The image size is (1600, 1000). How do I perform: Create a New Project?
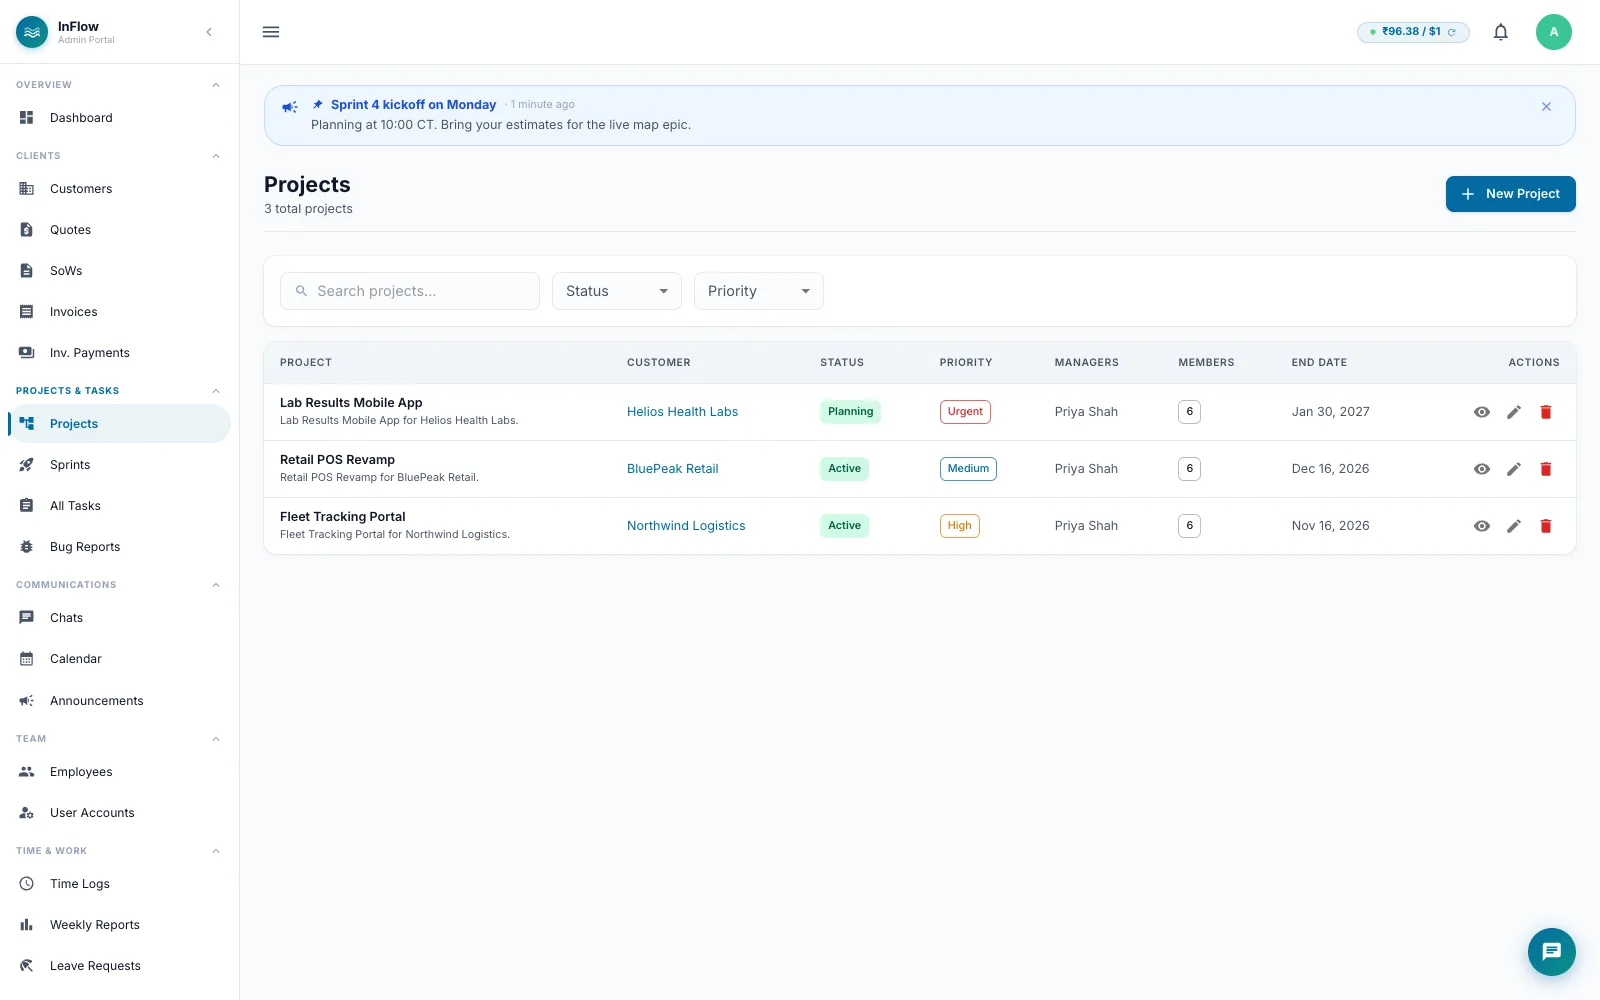pos(1510,194)
